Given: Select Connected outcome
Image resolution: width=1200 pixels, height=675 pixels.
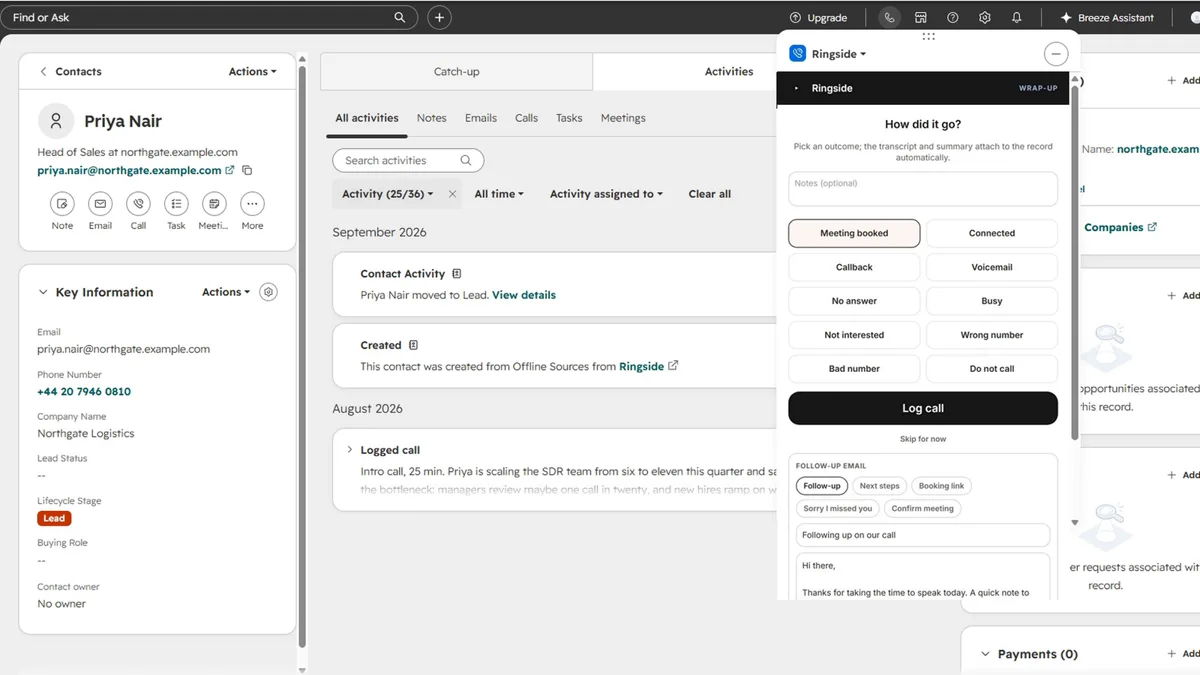Looking at the screenshot, I should point(992,233).
